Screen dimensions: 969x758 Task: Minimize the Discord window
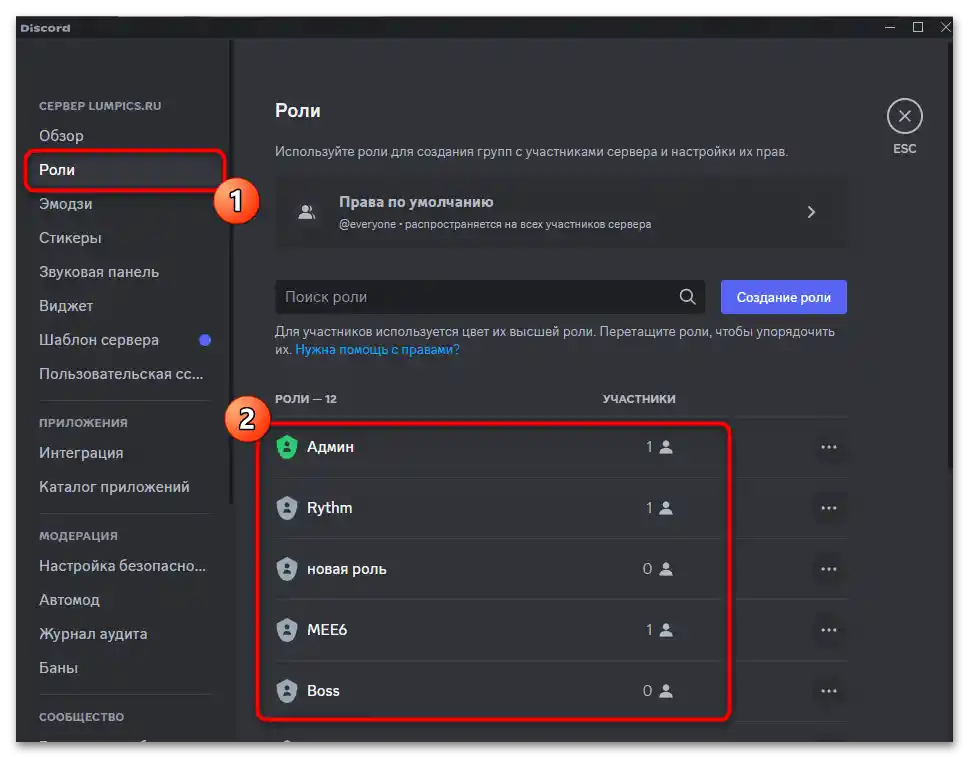[890, 27]
